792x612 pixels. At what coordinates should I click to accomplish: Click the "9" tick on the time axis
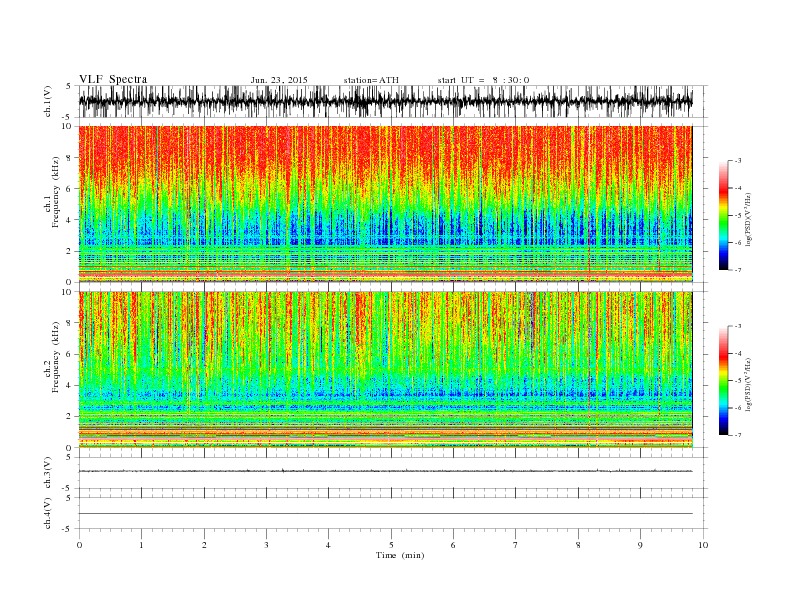click(640, 545)
